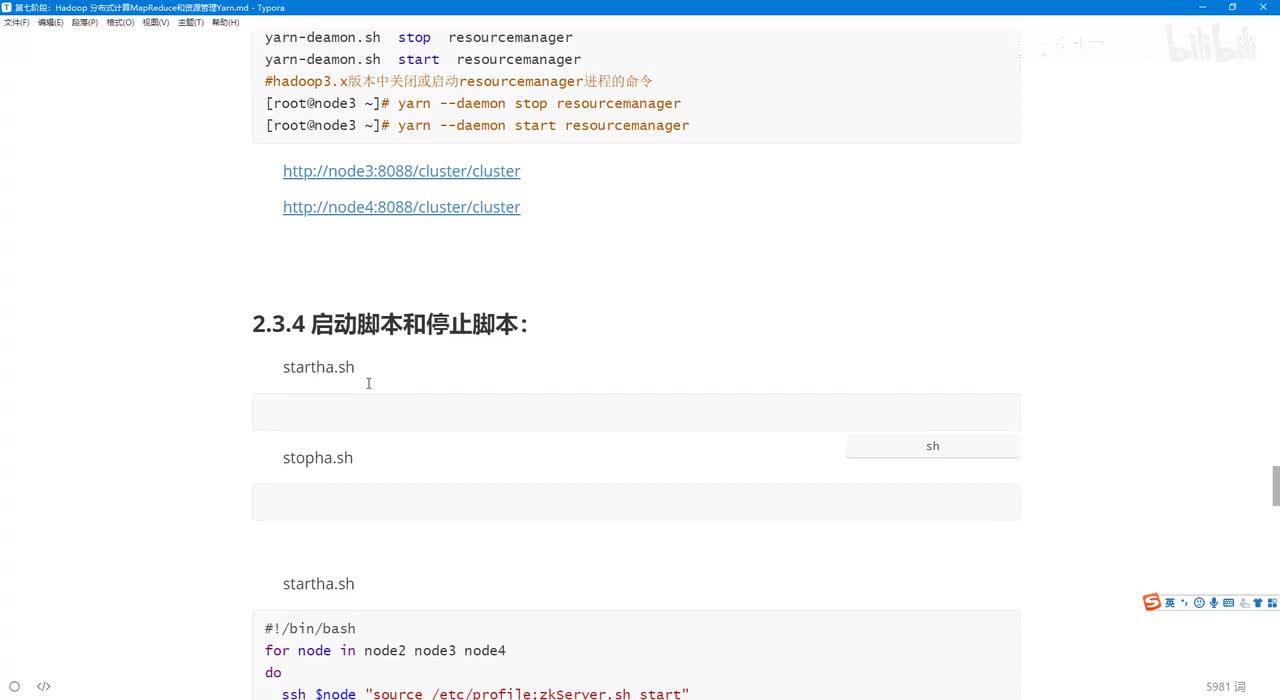Click the Typora app icon in title bar
This screenshot has height=700, width=1280.
coord(7,7)
